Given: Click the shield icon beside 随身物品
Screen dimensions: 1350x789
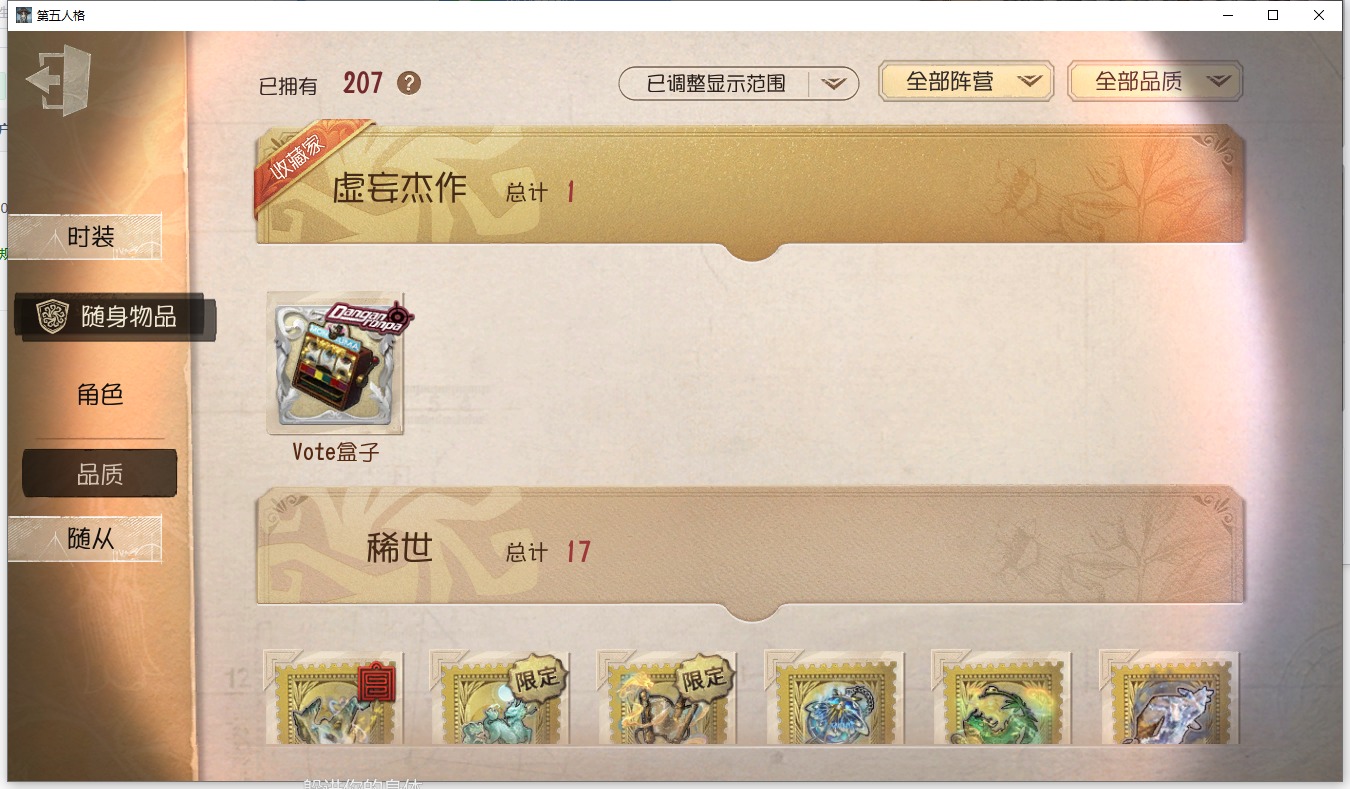Looking at the screenshot, I should [x=52, y=317].
